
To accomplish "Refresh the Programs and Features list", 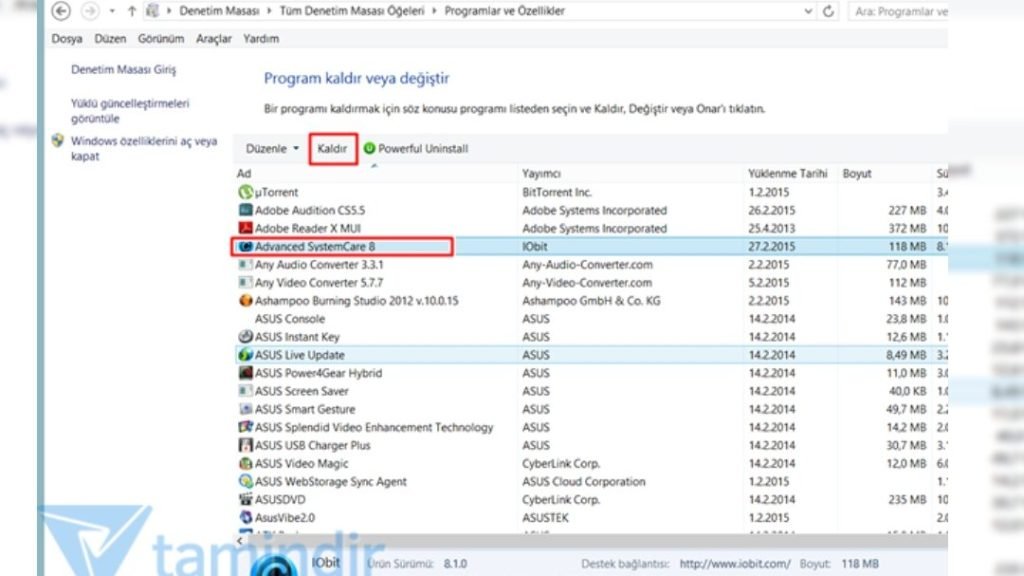I will [x=828, y=11].
